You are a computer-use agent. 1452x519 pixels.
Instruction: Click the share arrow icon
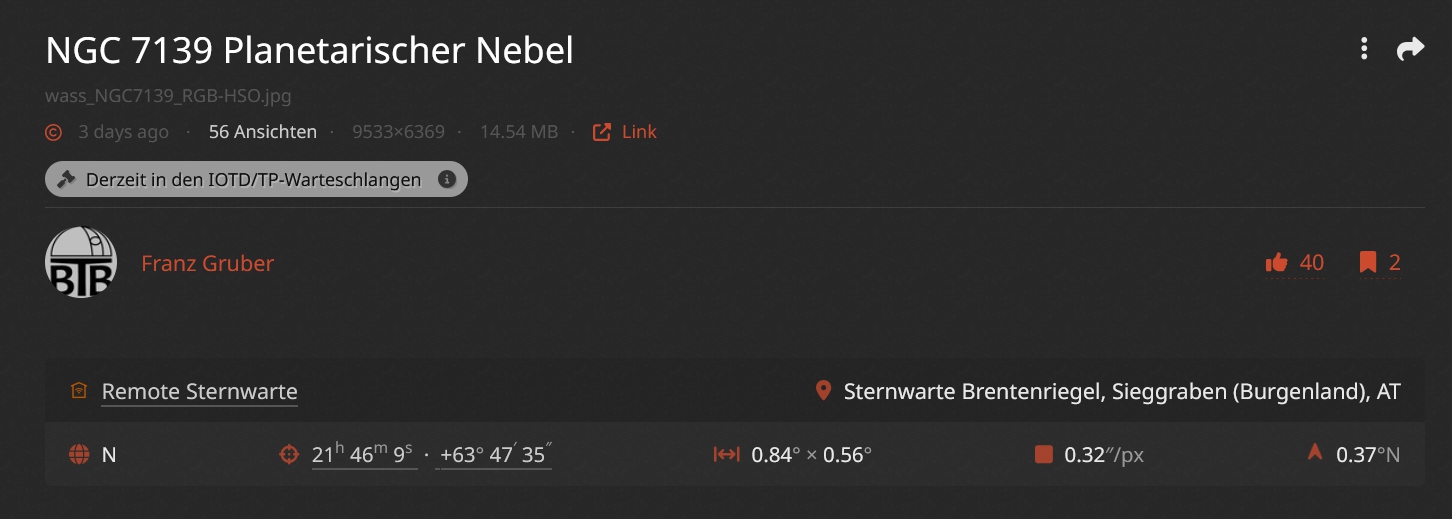(x=1410, y=48)
